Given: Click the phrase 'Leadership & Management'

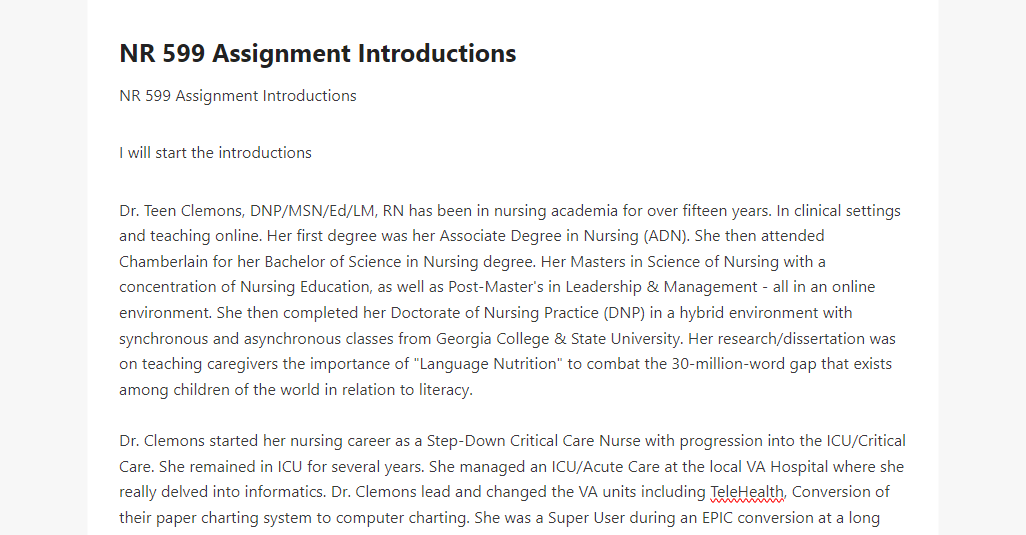Looking at the screenshot, I should click(x=662, y=286).
